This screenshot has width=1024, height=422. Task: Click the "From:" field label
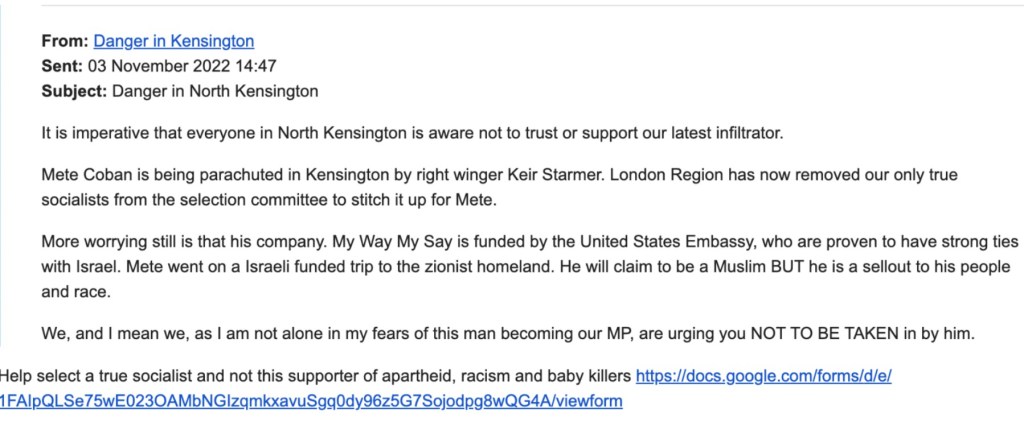[x=65, y=41]
